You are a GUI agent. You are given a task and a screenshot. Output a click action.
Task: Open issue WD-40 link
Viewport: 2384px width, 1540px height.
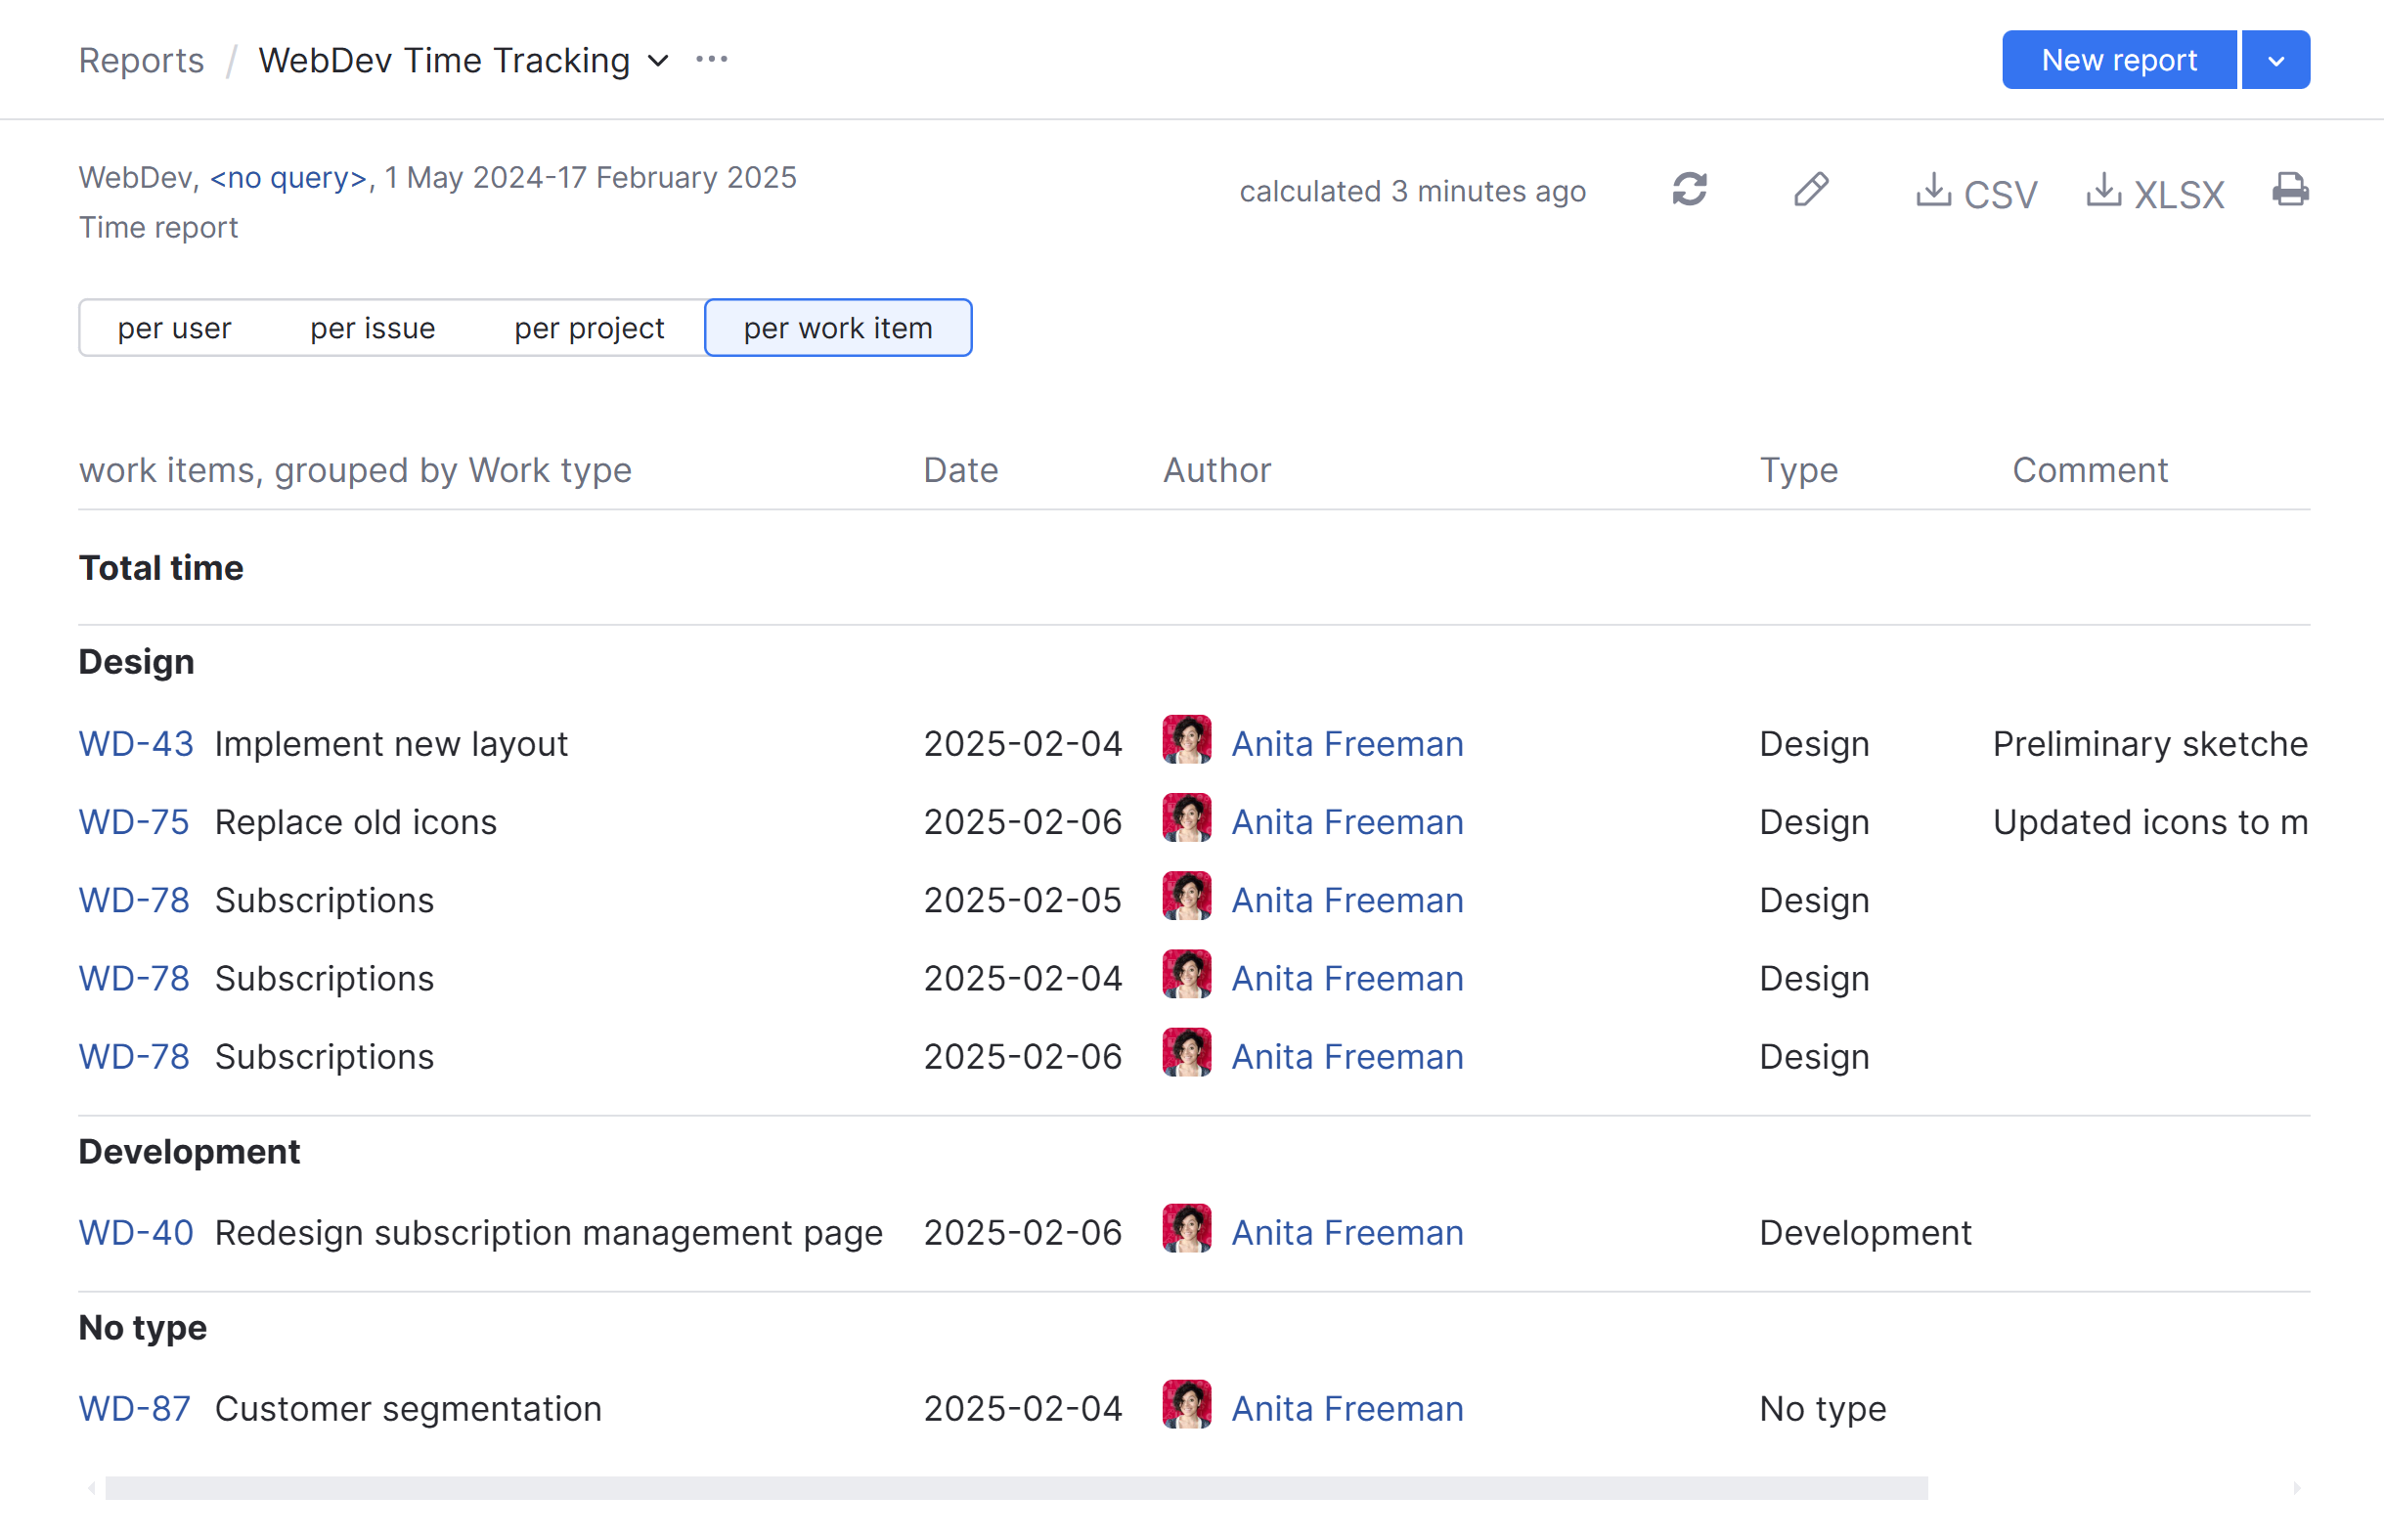[136, 1233]
